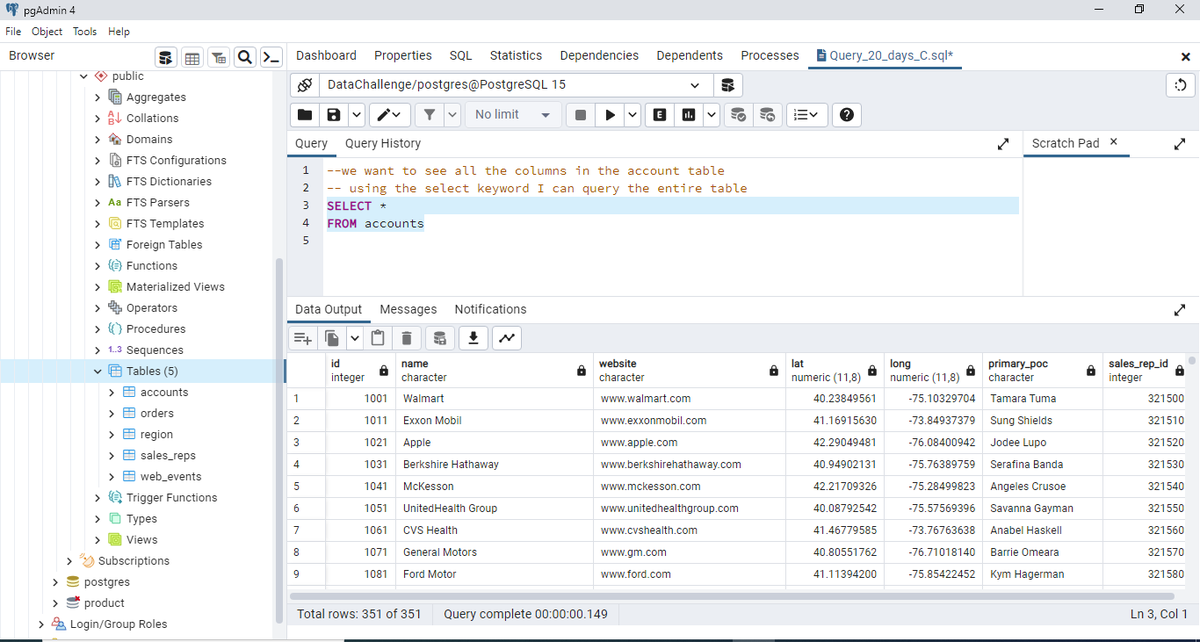Image resolution: width=1200 pixels, height=642 pixels.
Task: Open the Statistics tab
Action: pyautogui.click(x=516, y=55)
